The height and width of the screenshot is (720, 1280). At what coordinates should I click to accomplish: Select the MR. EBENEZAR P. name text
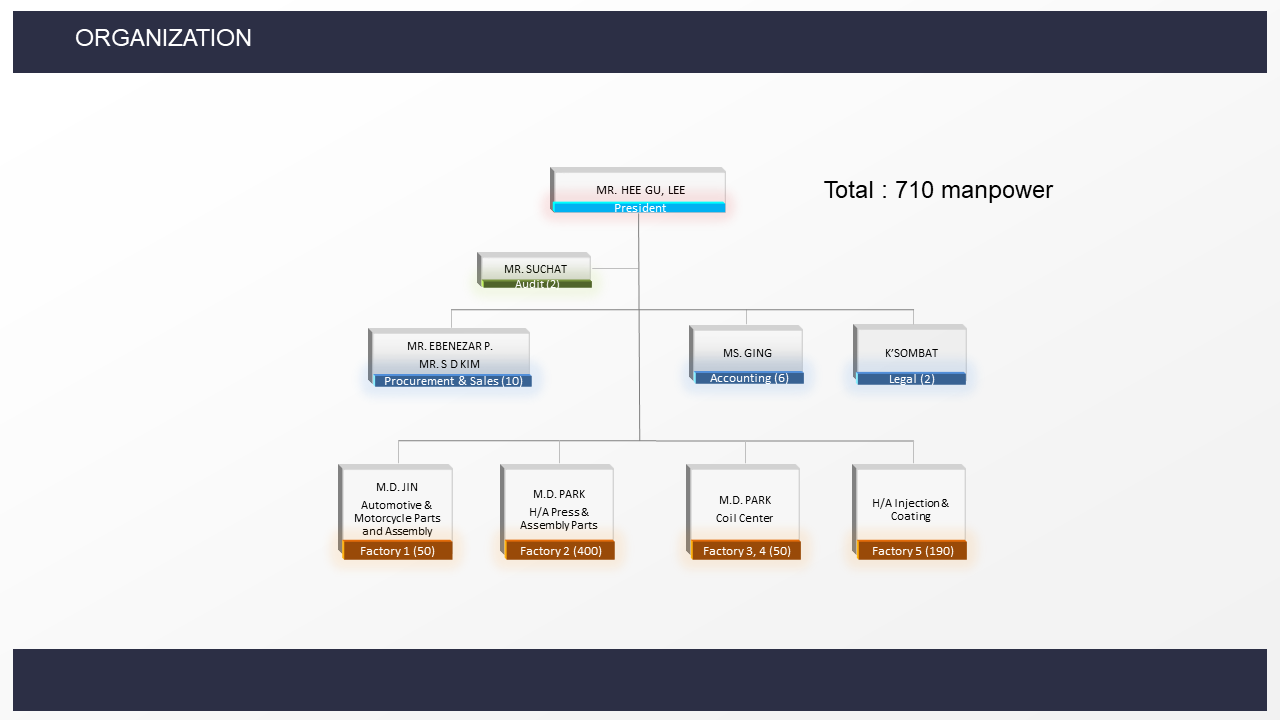tap(449, 346)
